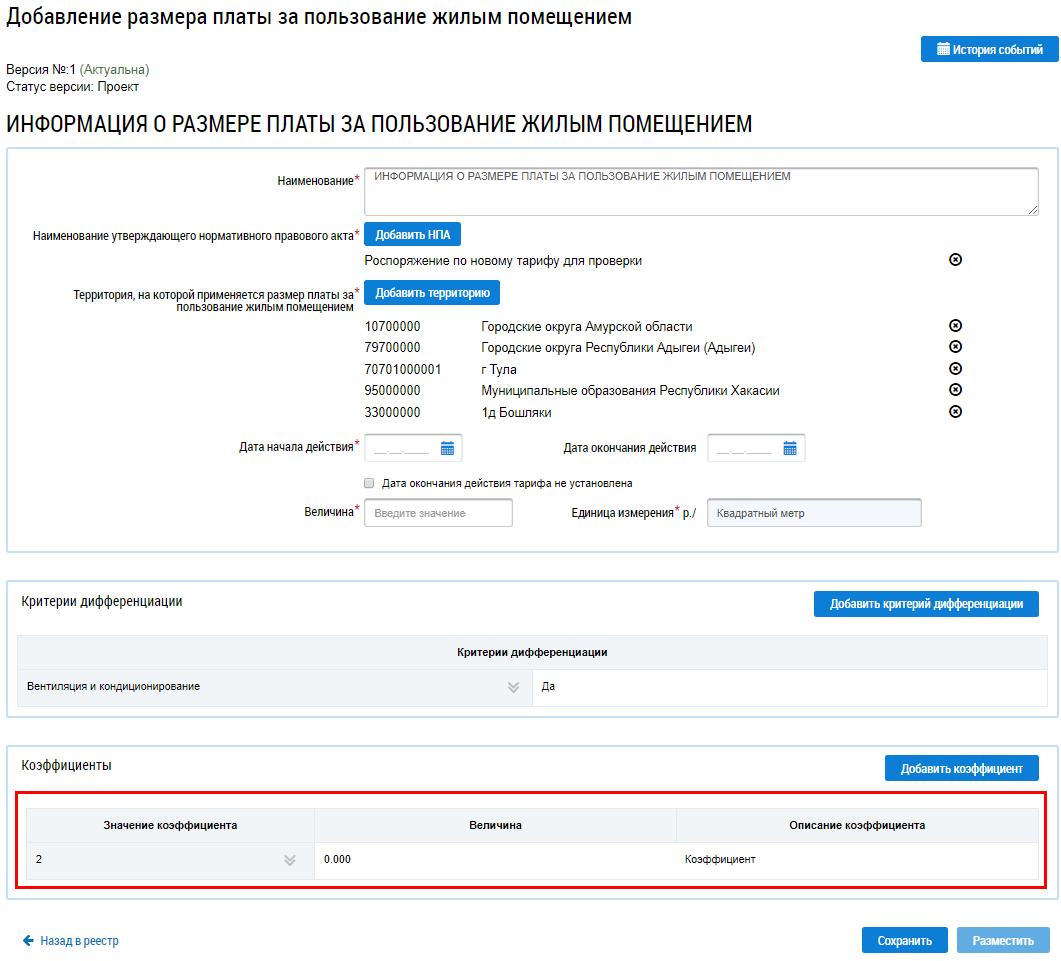Image resolution: width=1061 pixels, height=961 pixels.
Task: Click 'Городские округа Амурской области' text
Action: (x=587, y=327)
